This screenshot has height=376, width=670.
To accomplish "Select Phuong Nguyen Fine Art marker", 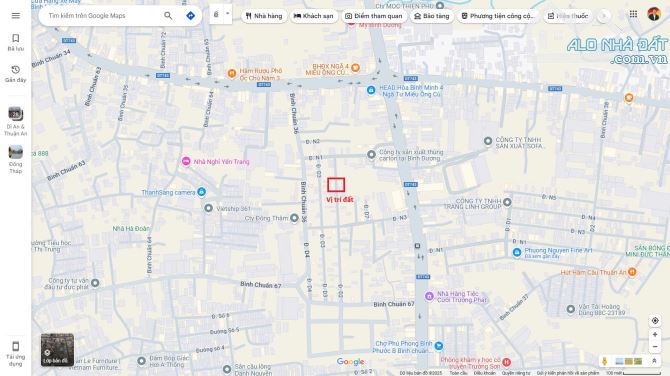I will click(x=517, y=252).
